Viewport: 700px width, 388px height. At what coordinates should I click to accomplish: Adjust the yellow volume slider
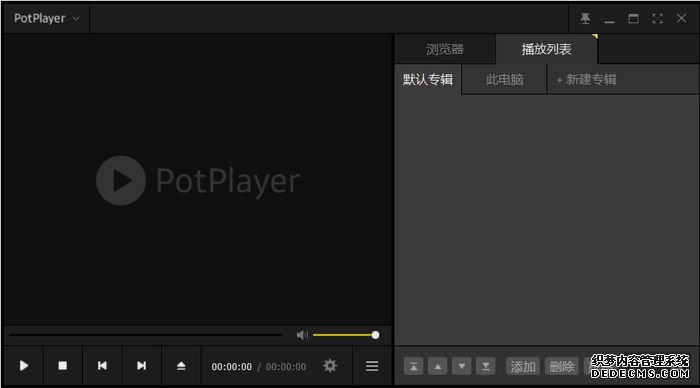346,335
